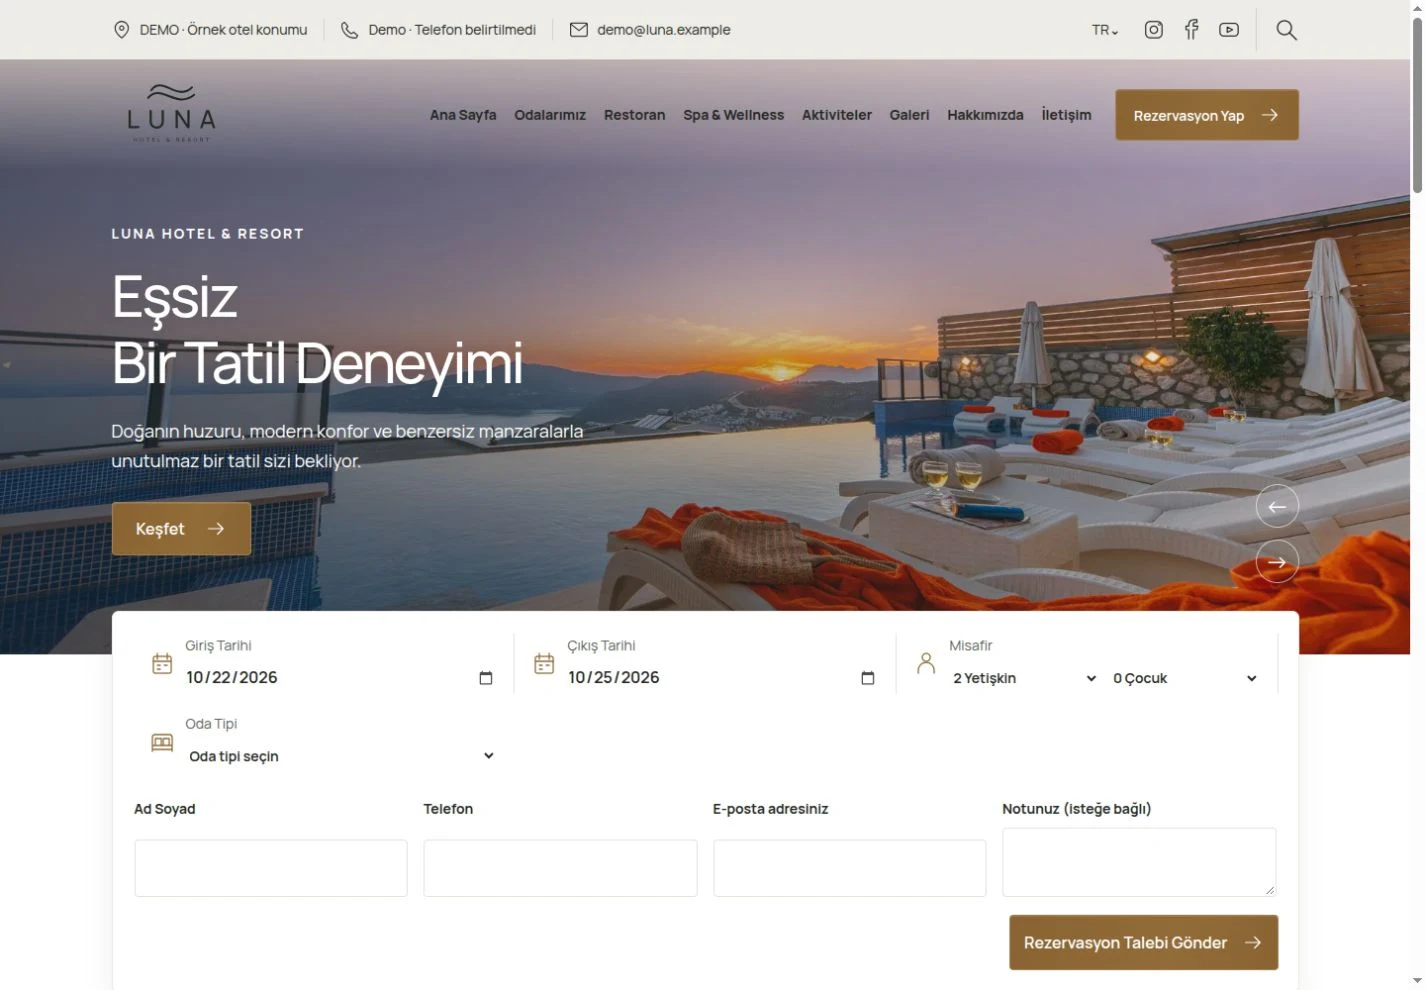Click the Giriş Tarihi date value 10/22/2026

232,678
